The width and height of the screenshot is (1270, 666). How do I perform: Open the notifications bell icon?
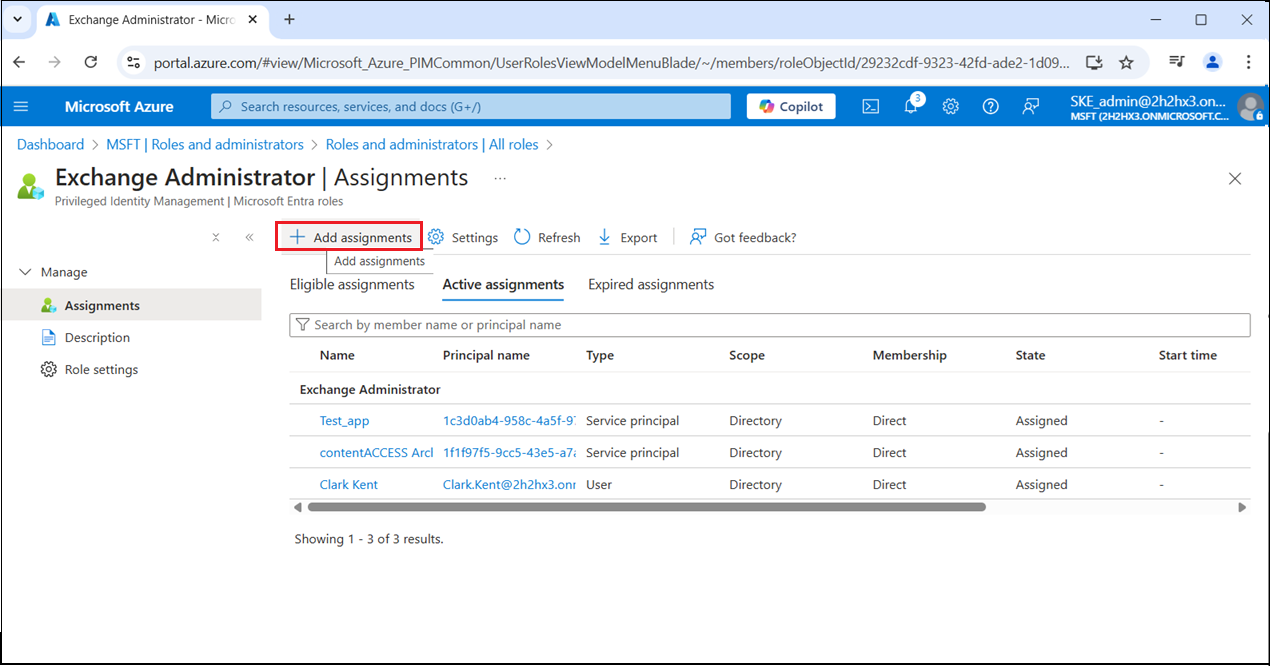coord(911,106)
